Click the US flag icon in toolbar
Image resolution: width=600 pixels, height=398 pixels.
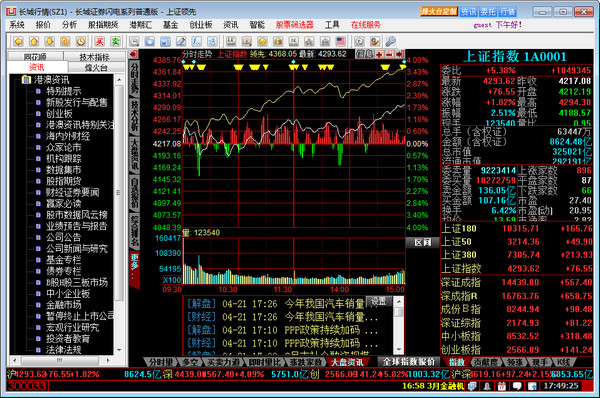(x=340, y=41)
